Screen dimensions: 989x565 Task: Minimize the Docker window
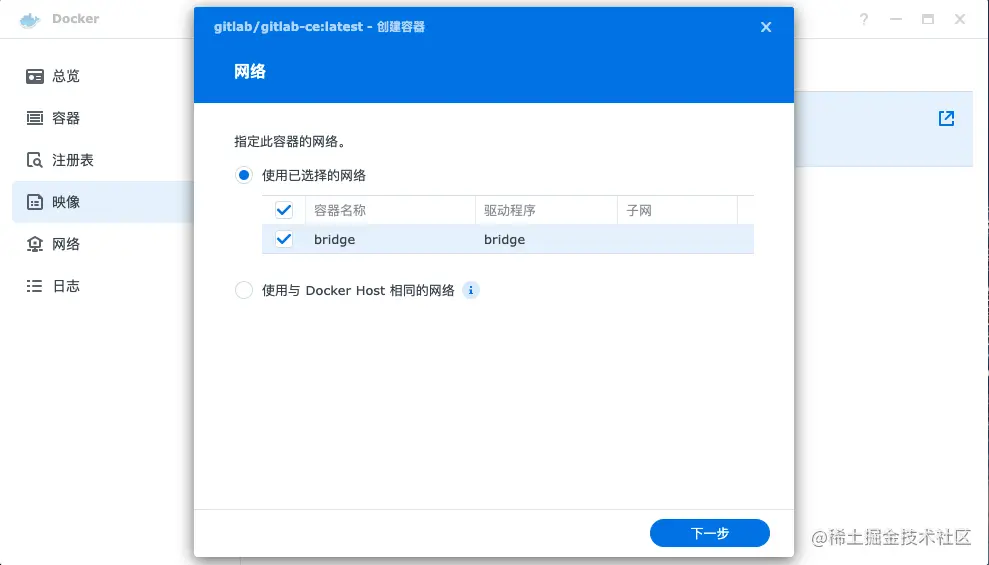[896, 20]
